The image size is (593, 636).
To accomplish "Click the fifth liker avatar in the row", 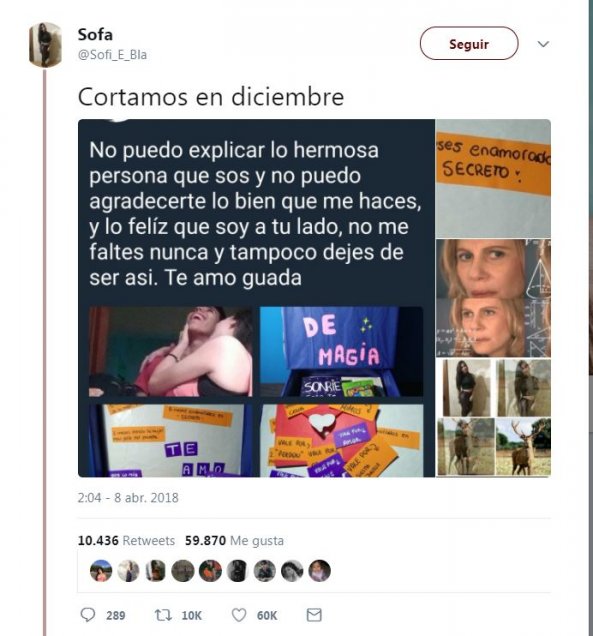I will click(210, 571).
